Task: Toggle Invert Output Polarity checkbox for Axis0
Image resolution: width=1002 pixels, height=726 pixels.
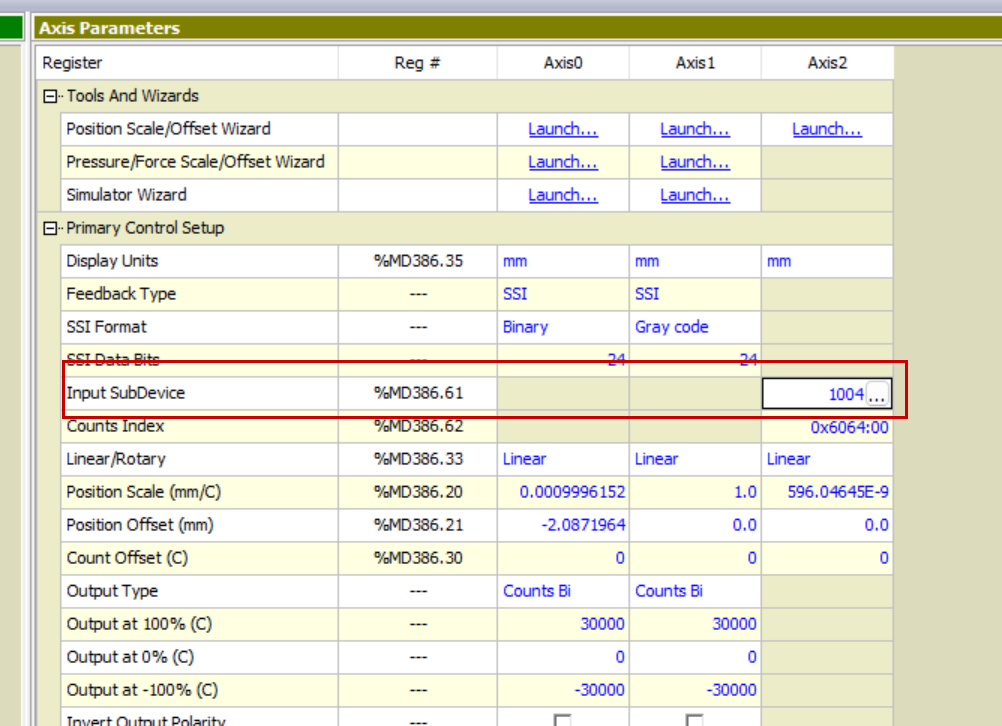Action: [562, 720]
